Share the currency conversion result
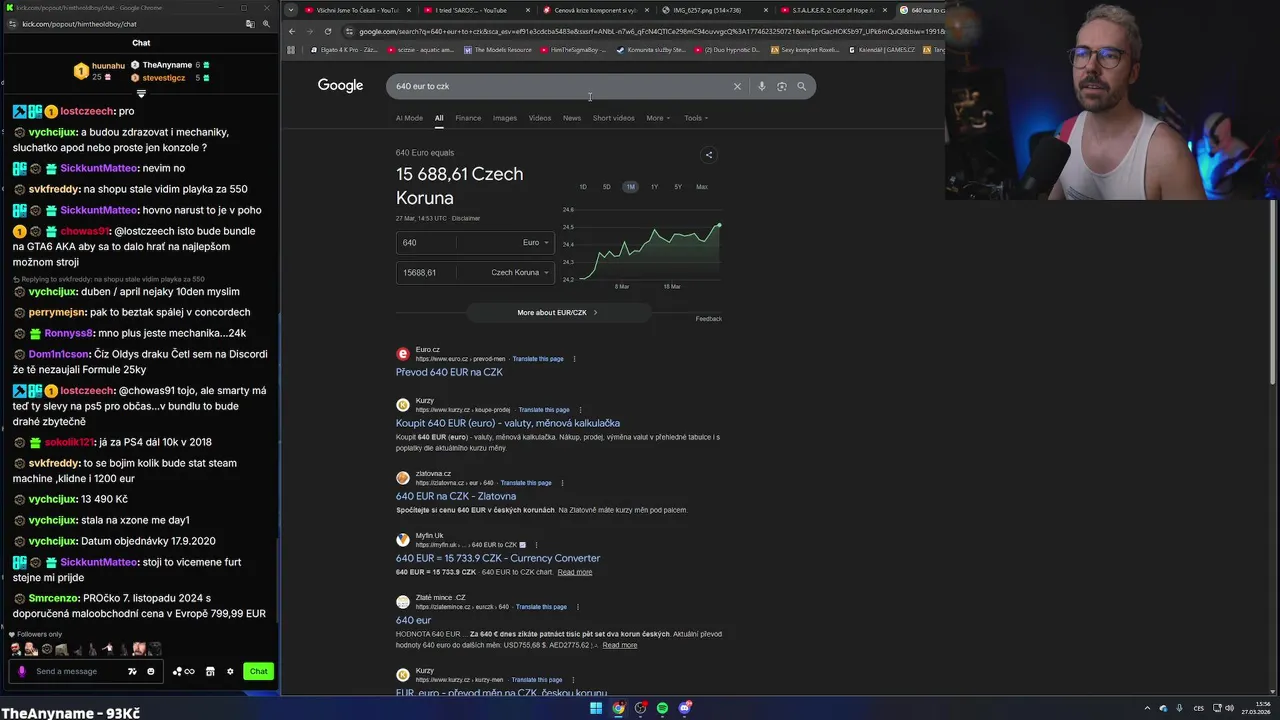The image size is (1280, 720). [708, 155]
